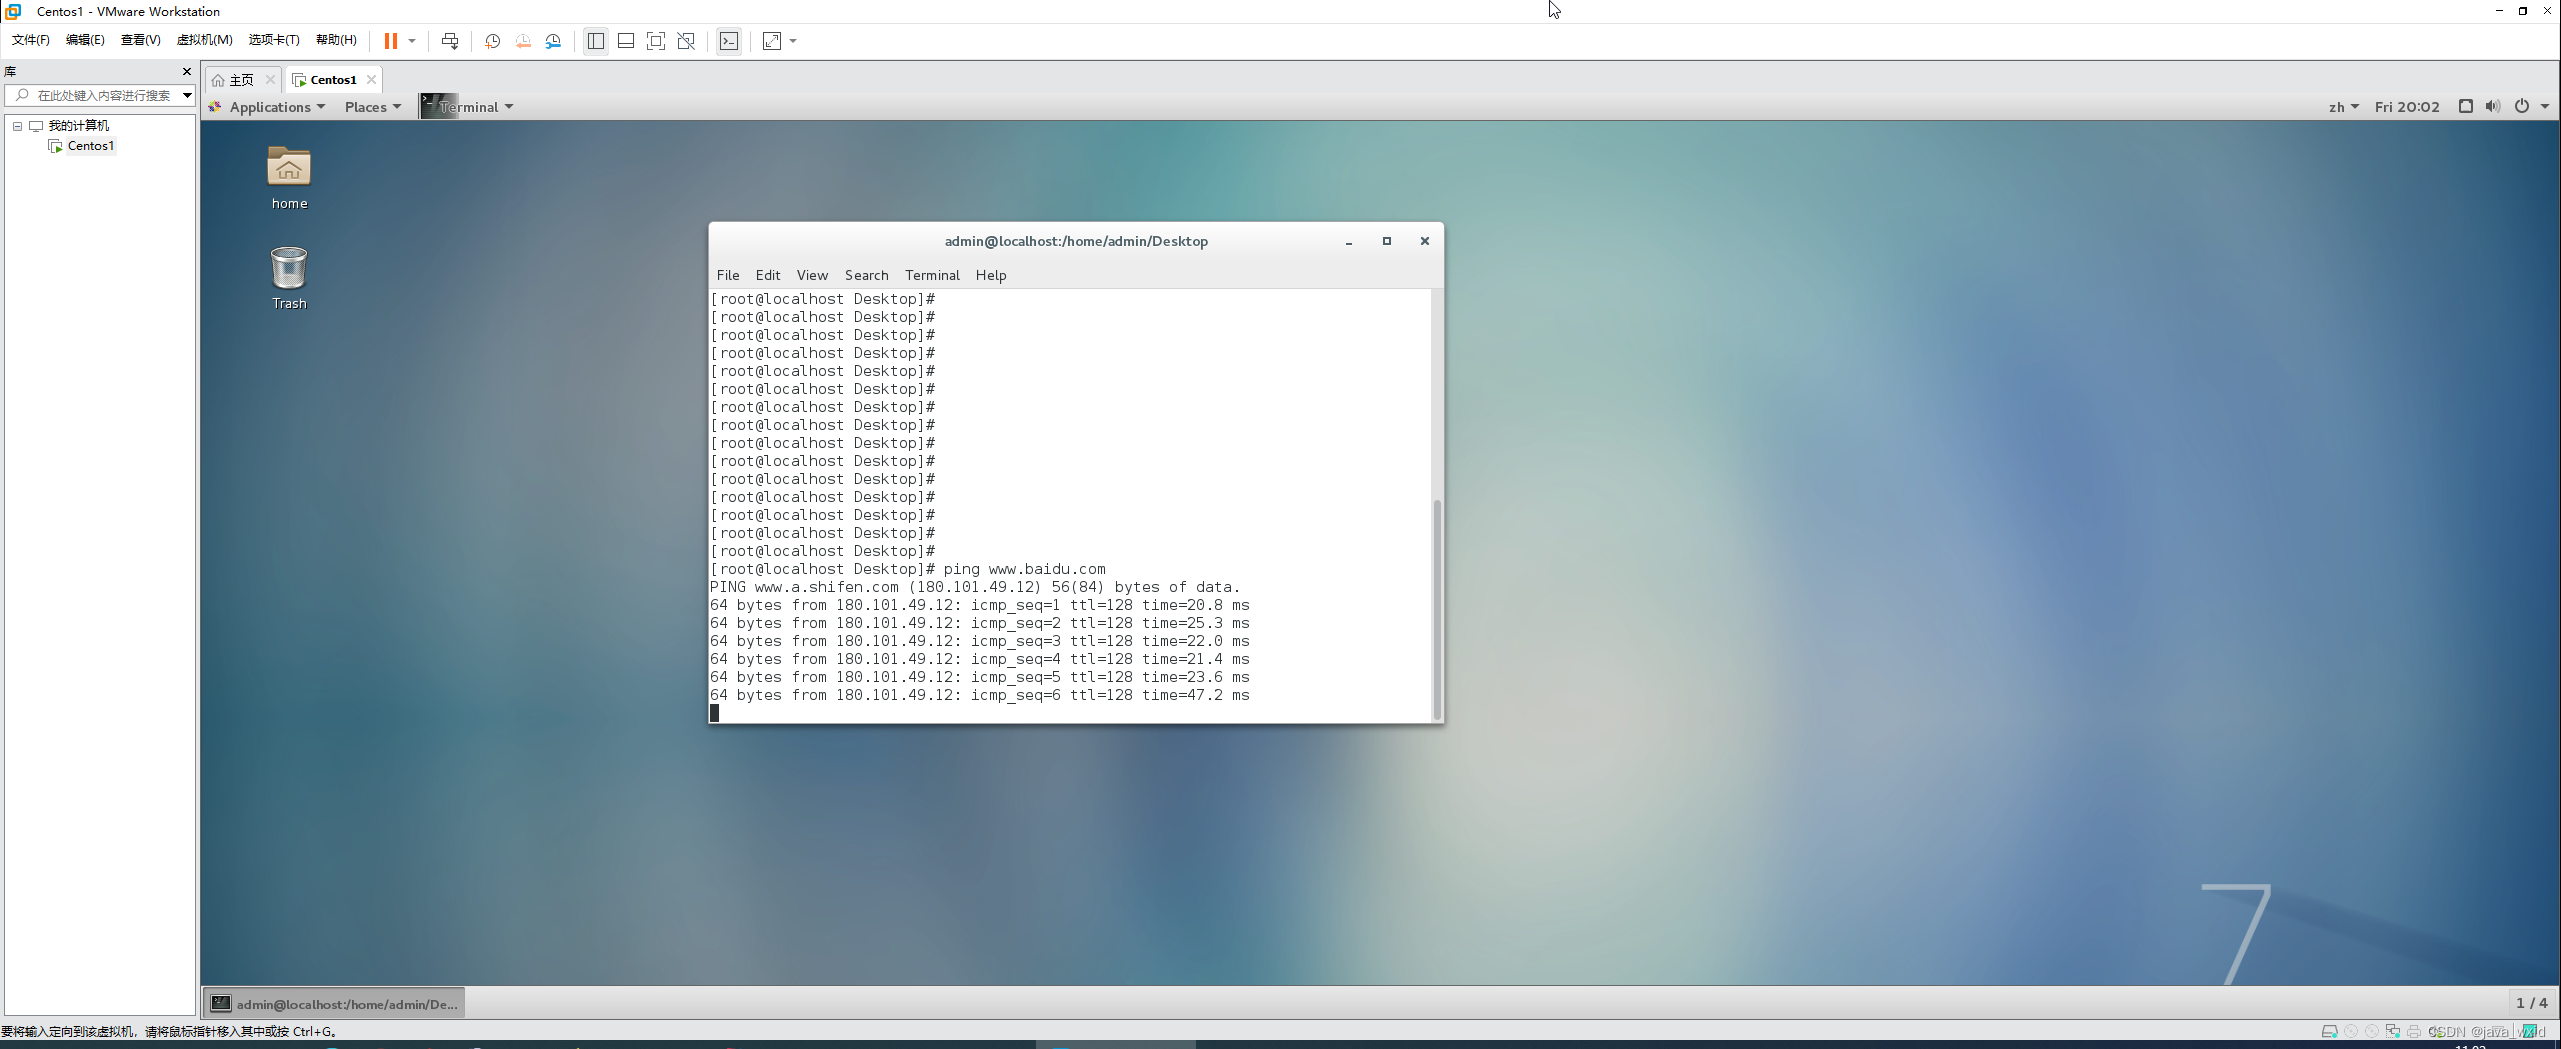
Task: Open the zh input language selector
Action: tap(2343, 107)
